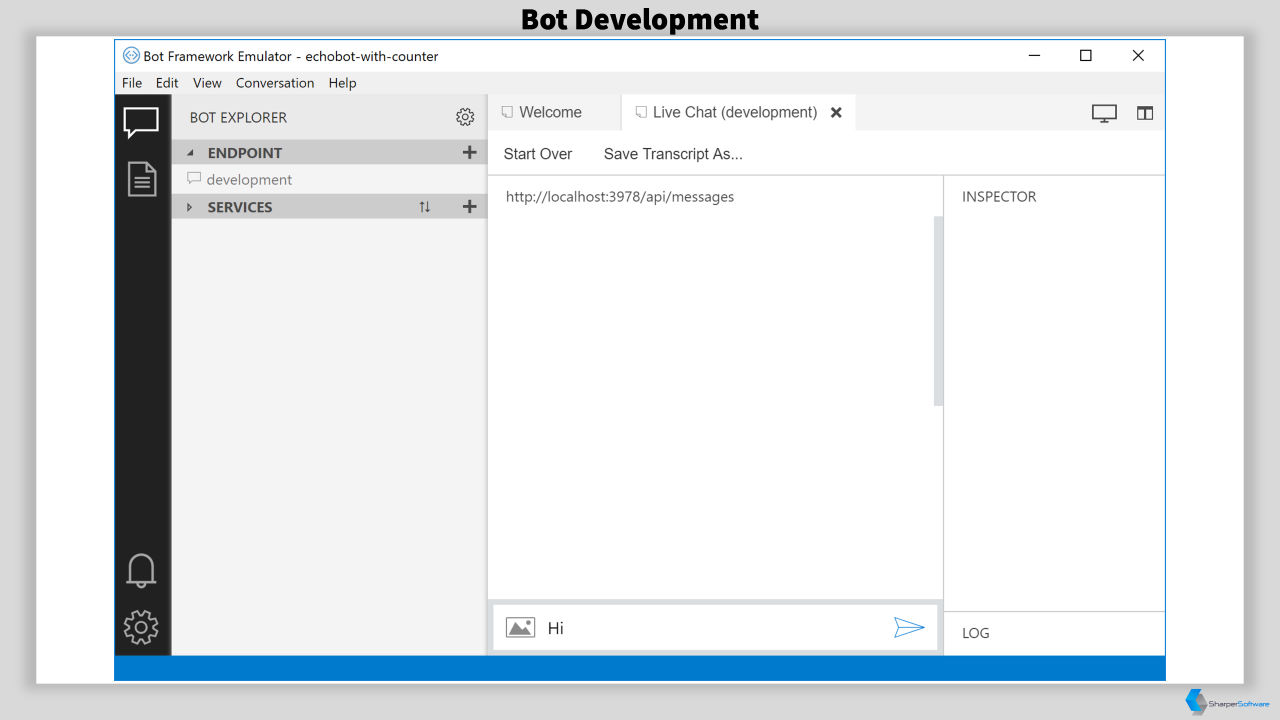Screen dimensions: 1280x720
Task: Click the Bot Framework Emulator title bar logo
Action: pos(131,56)
